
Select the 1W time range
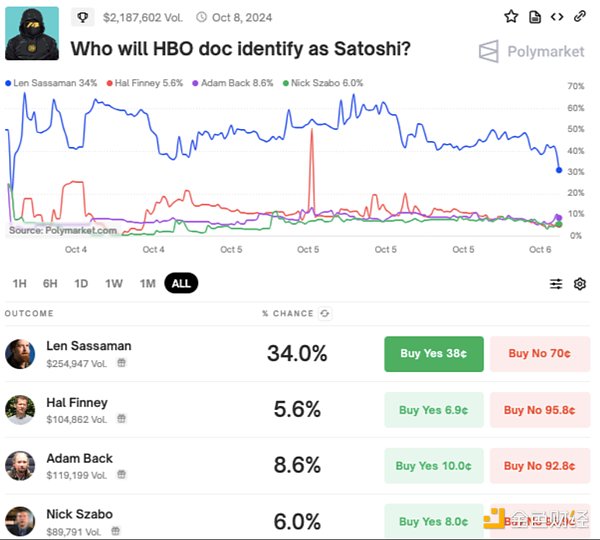tap(114, 283)
